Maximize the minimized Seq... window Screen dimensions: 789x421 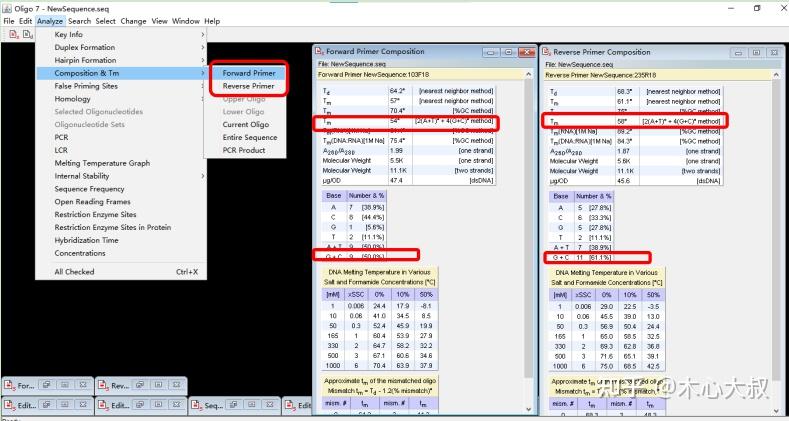252,404
